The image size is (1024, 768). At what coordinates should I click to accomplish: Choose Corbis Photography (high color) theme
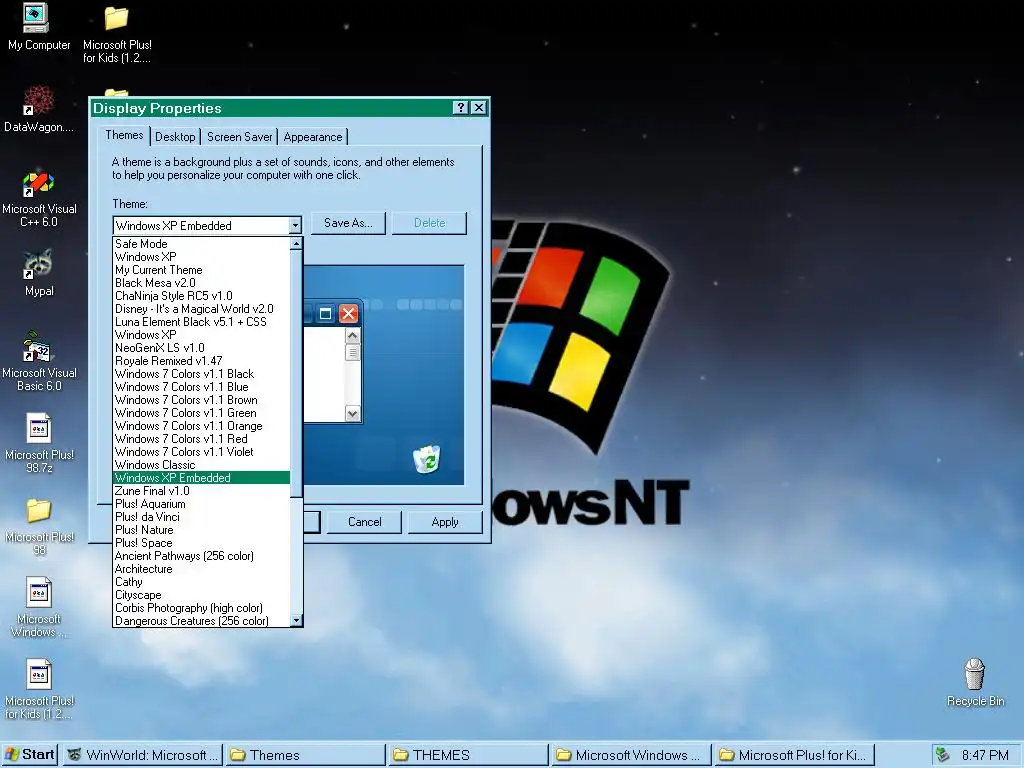[x=202, y=608]
